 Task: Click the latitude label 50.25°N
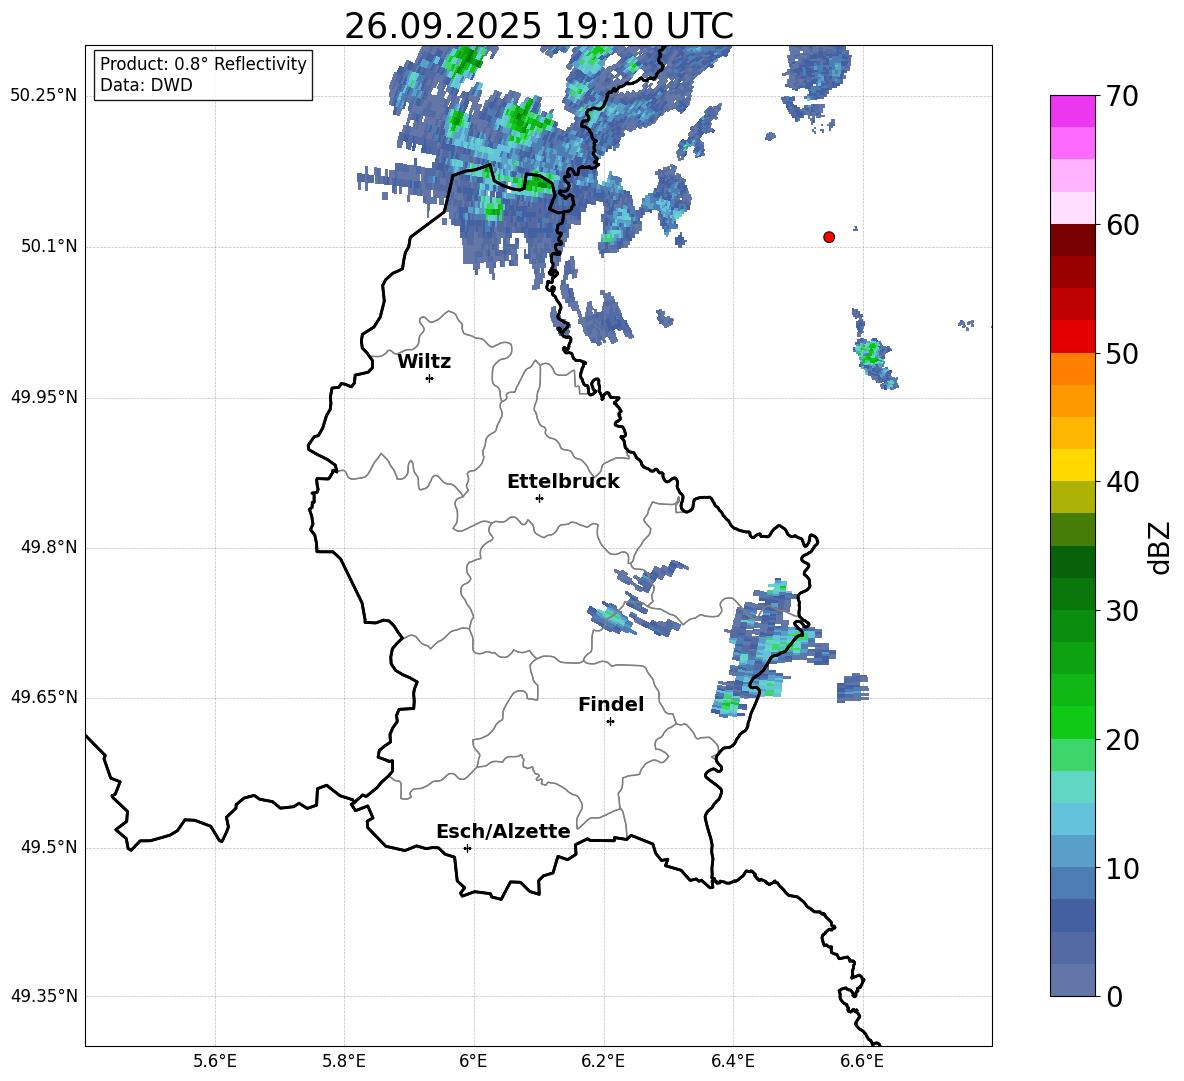[44, 96]
